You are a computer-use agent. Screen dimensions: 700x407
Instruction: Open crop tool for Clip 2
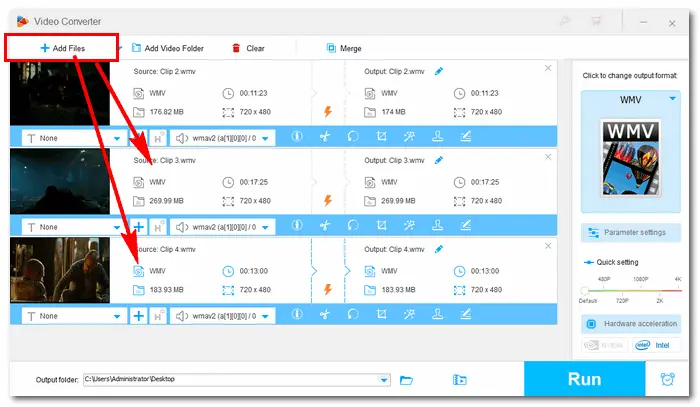(x=381, y=136)
